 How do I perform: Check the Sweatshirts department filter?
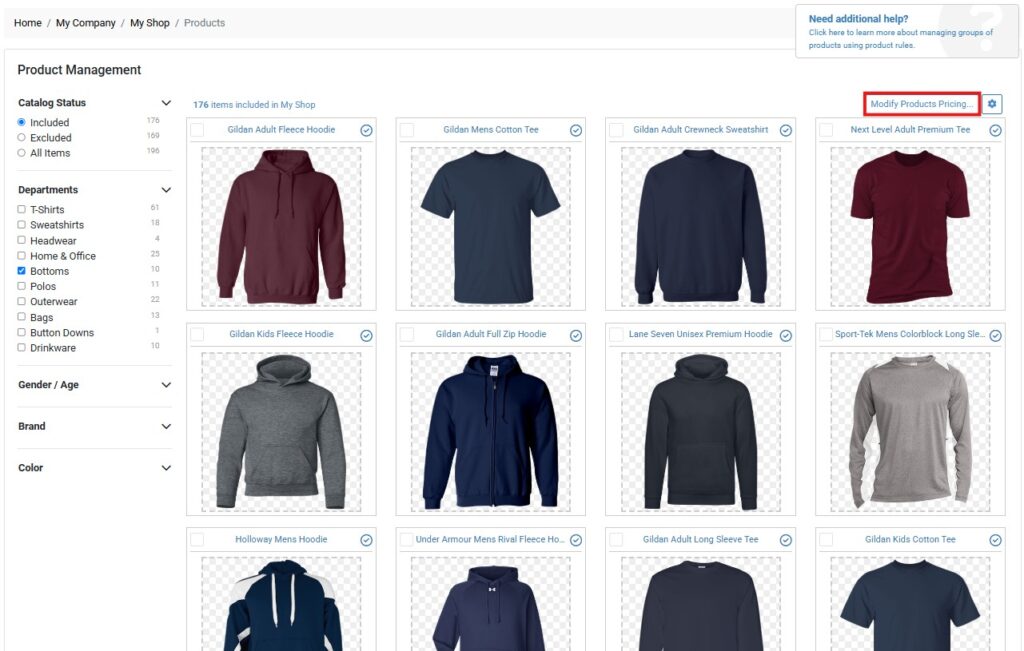click(22, 225)
